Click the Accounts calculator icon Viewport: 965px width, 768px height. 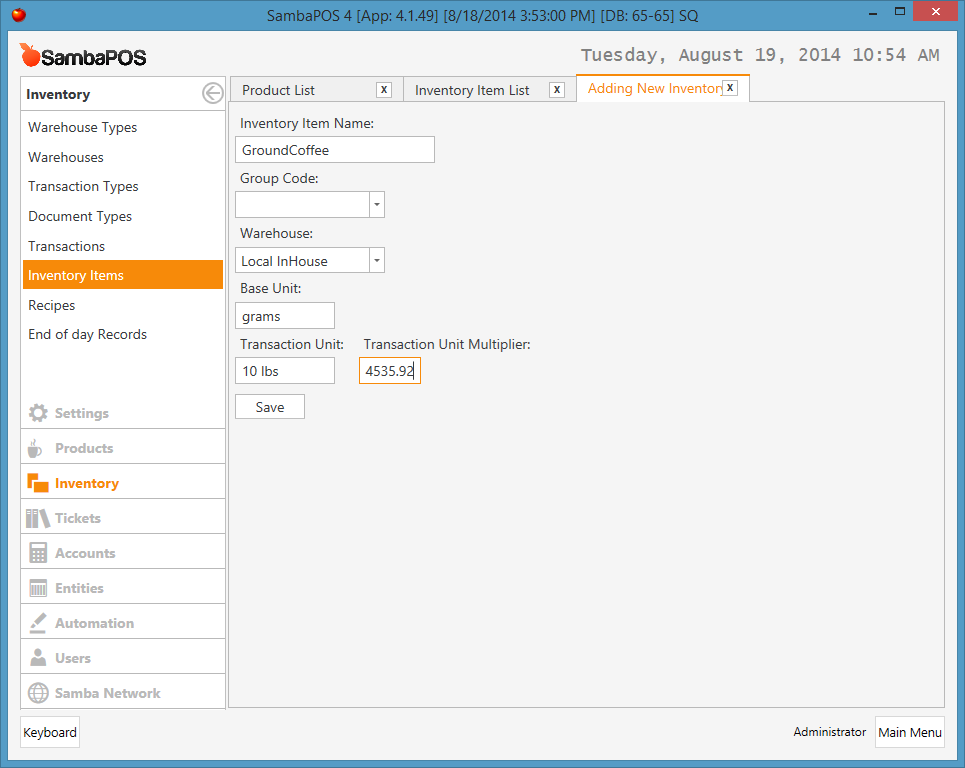pyautogui.click(x=38, y=553)
